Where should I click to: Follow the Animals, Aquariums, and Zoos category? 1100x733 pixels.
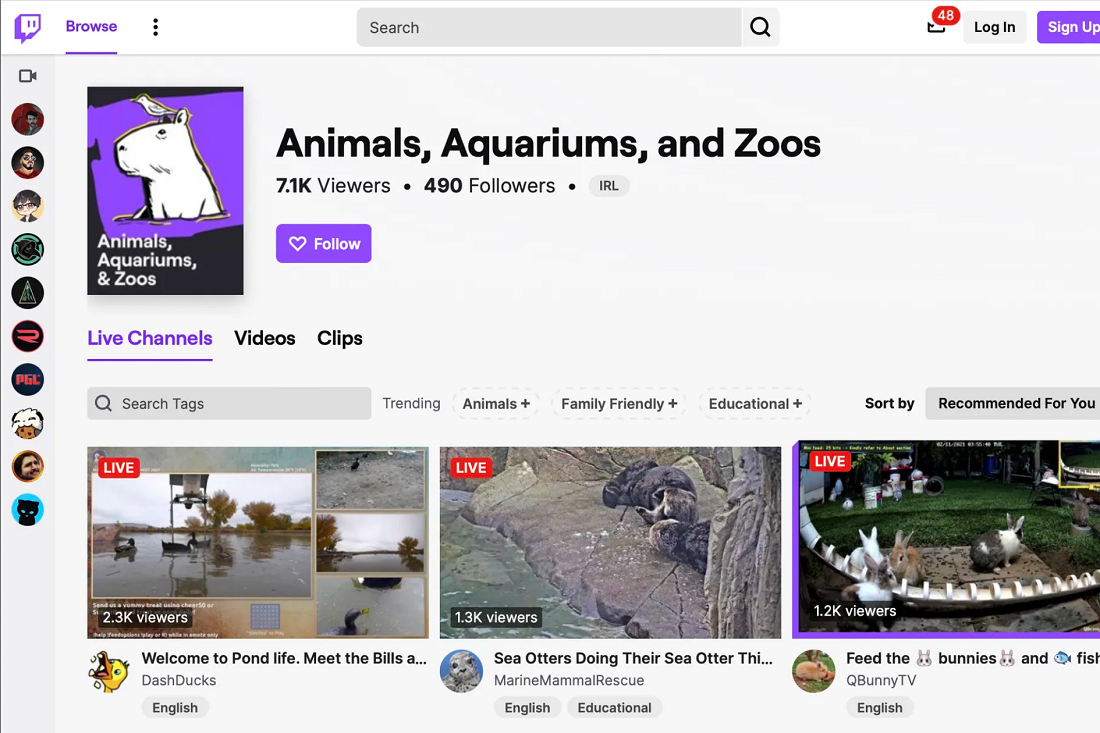pyautogui.click(x=323, y=244)
